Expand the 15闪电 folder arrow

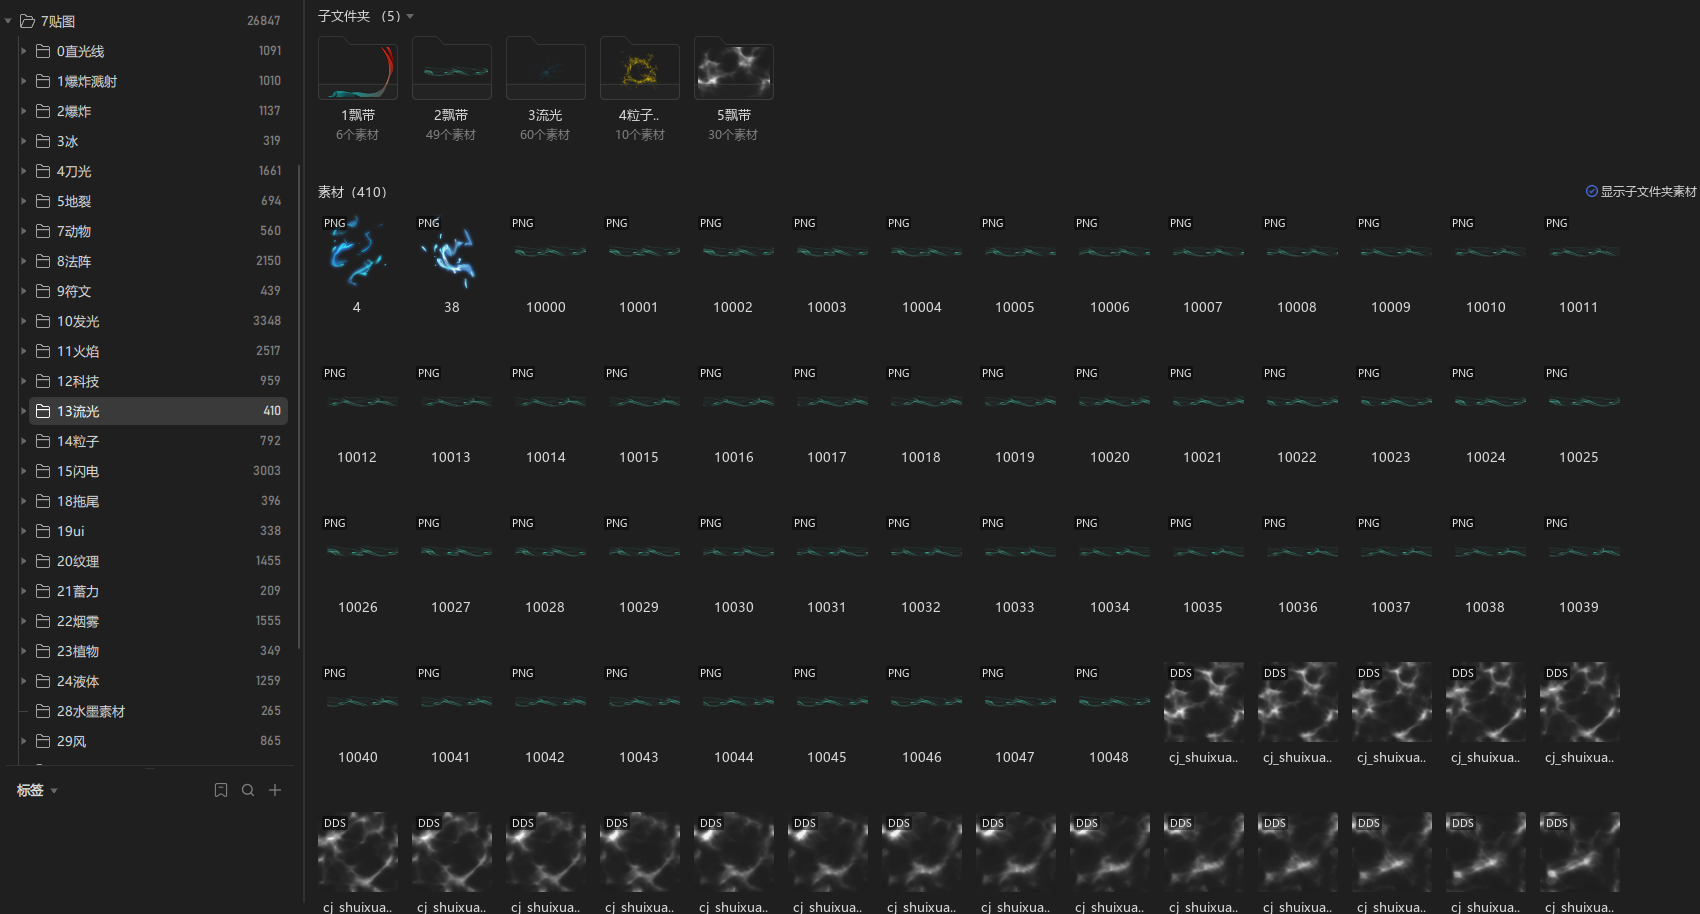tap(24, 471)
